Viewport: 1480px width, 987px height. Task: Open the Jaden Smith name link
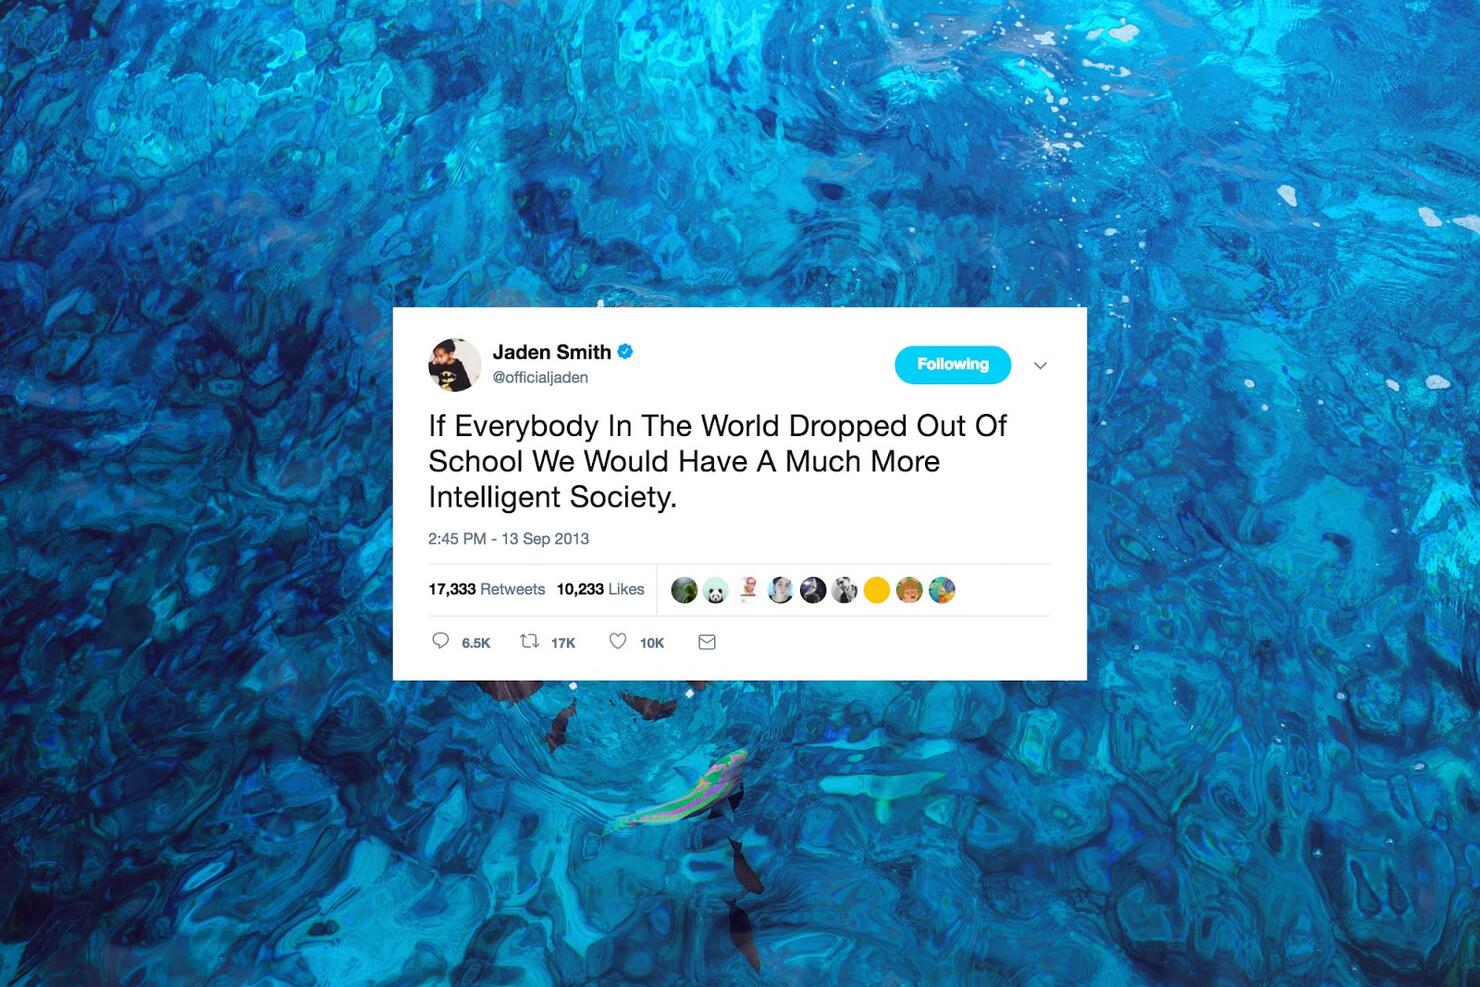(x=552, y=352)
